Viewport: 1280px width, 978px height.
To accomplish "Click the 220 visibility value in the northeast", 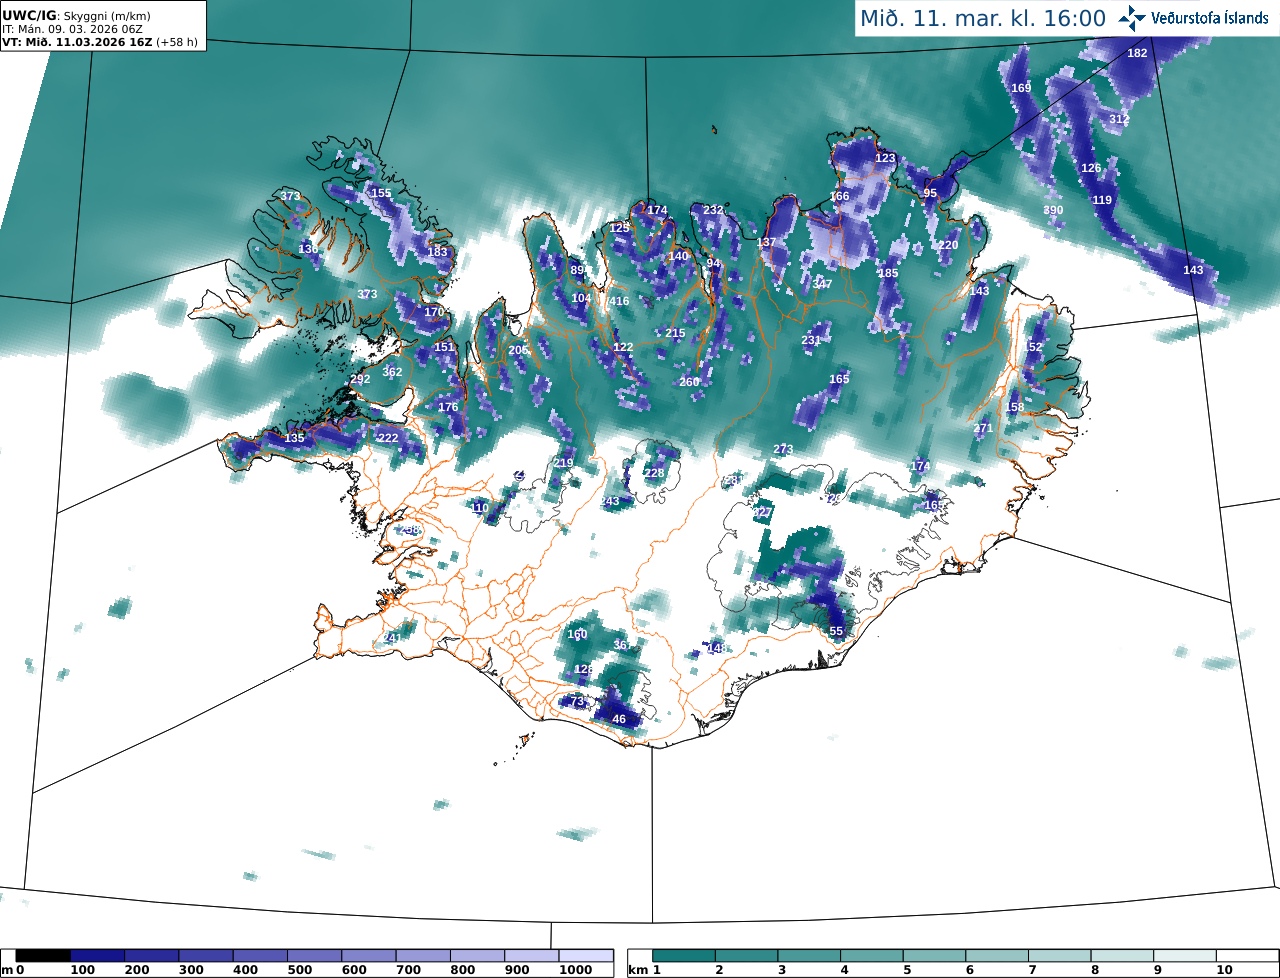I will [x=948, y=245].
